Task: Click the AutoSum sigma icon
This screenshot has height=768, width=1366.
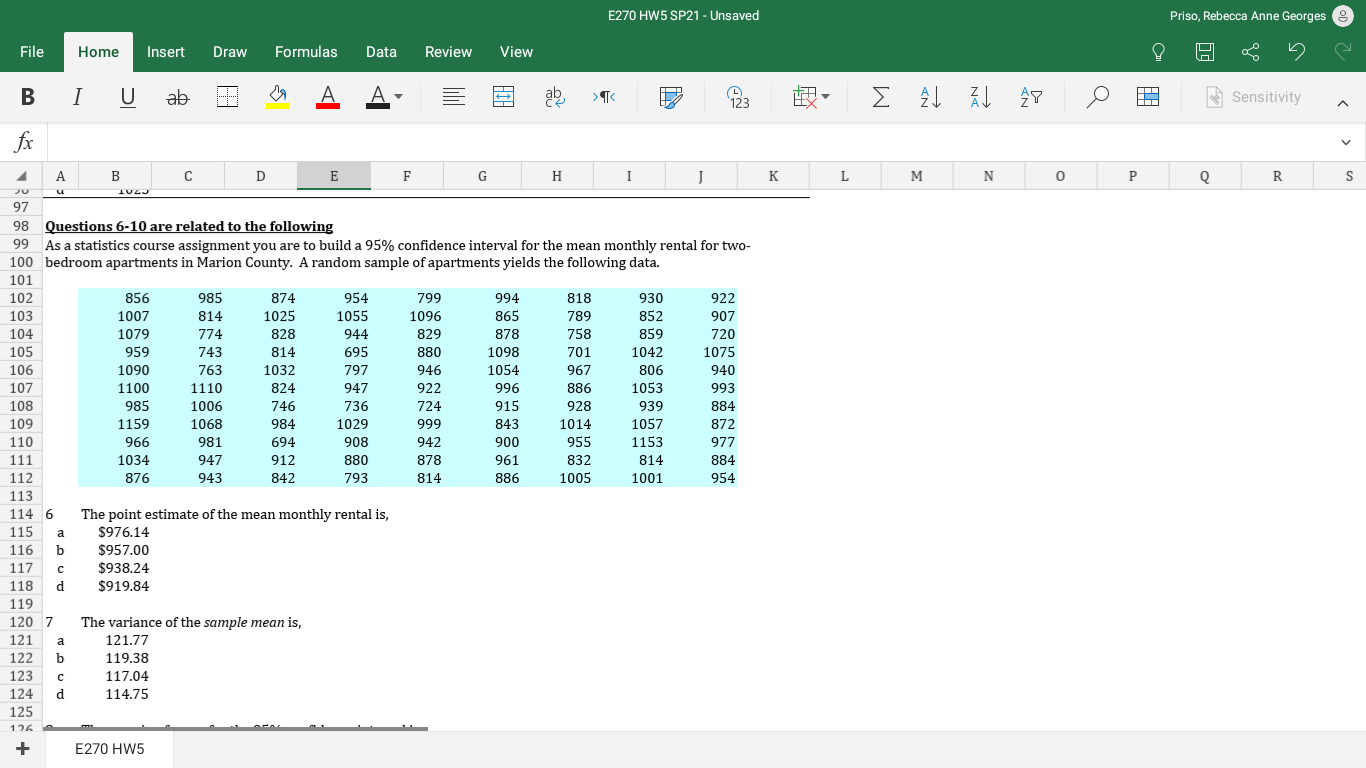Action: [x=880, y=97]
